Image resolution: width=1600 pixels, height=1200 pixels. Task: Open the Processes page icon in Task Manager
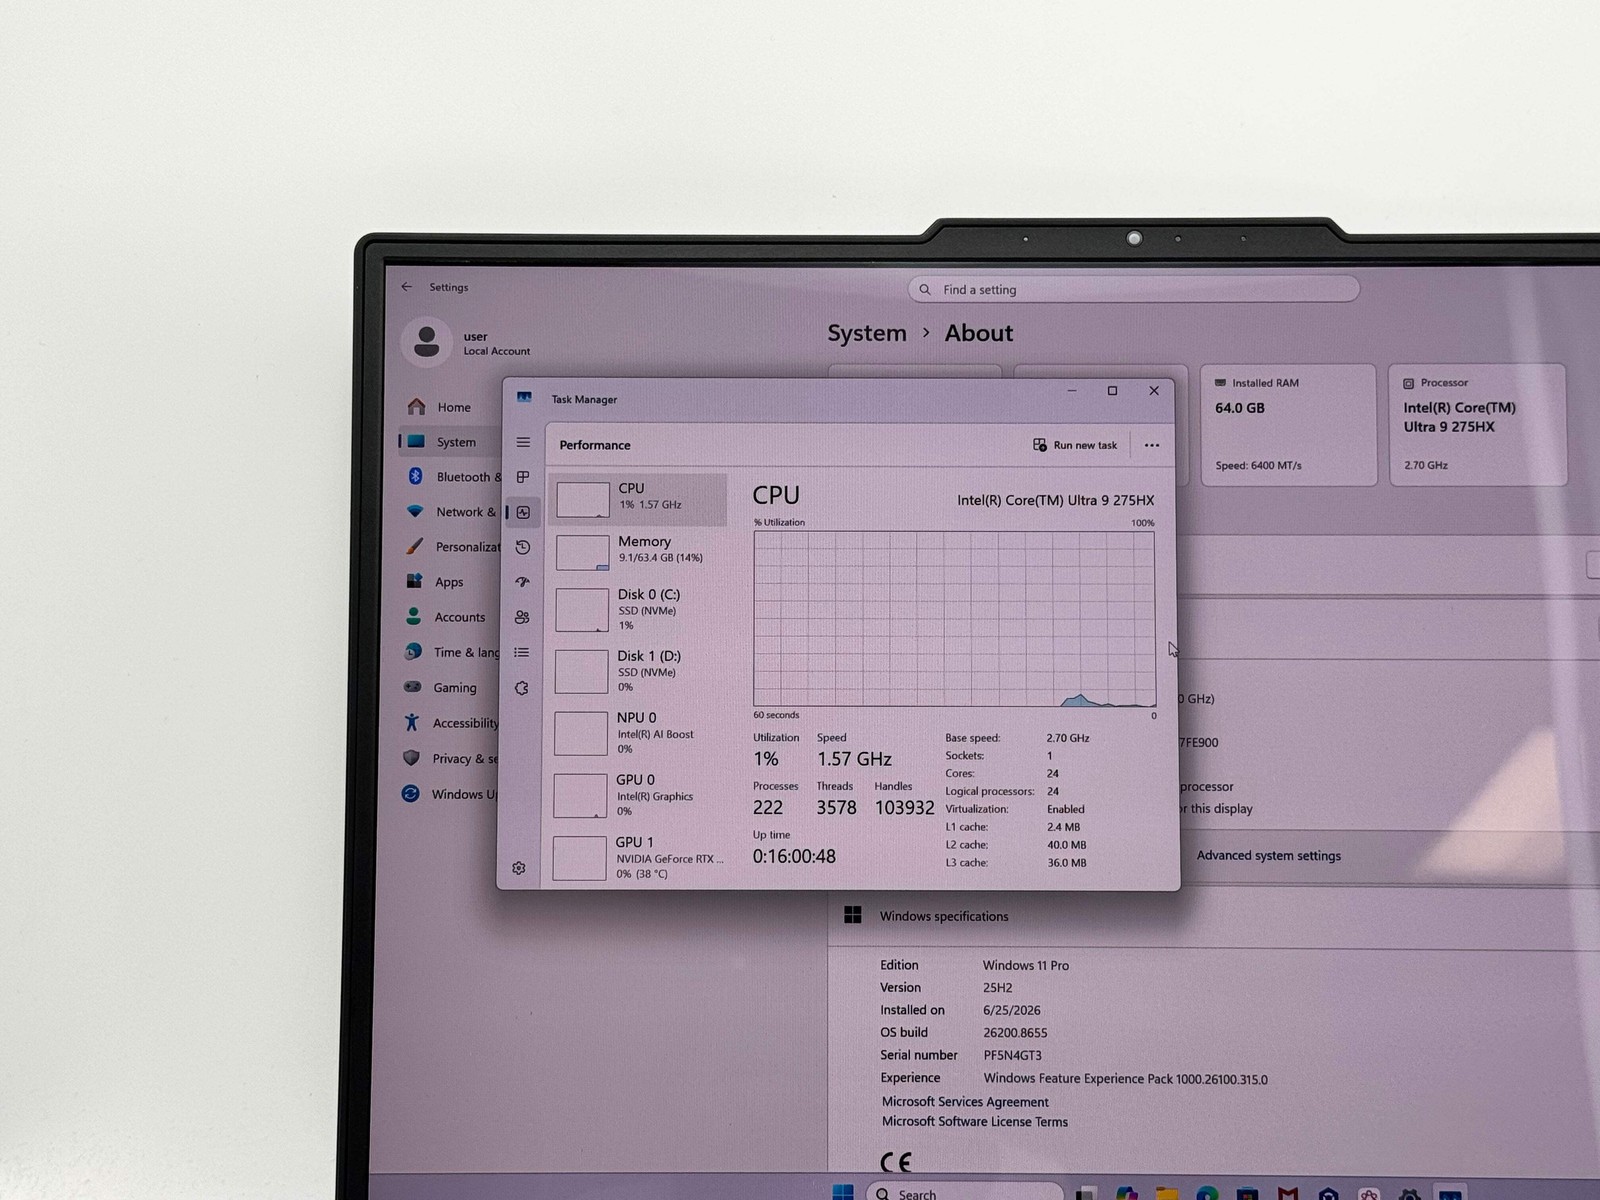523,477
